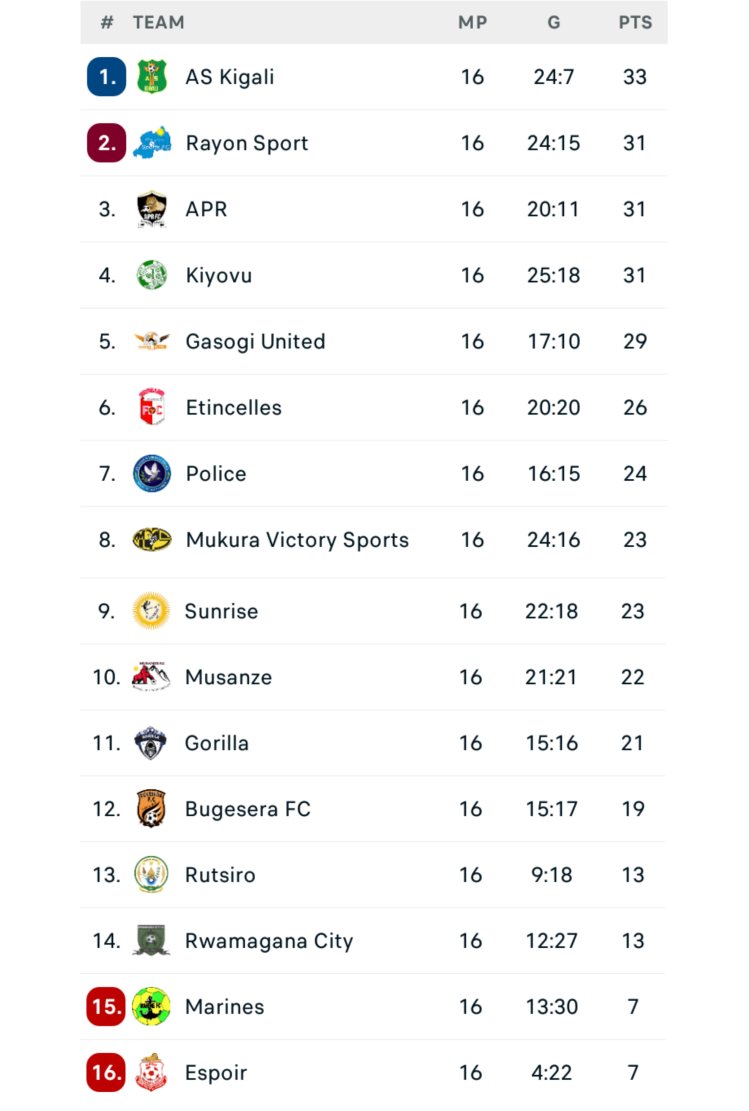Viewport: 750px width, 1111px height.
Task: Click the Rayon Sport team logo
Action: click(x=152, y=143)
